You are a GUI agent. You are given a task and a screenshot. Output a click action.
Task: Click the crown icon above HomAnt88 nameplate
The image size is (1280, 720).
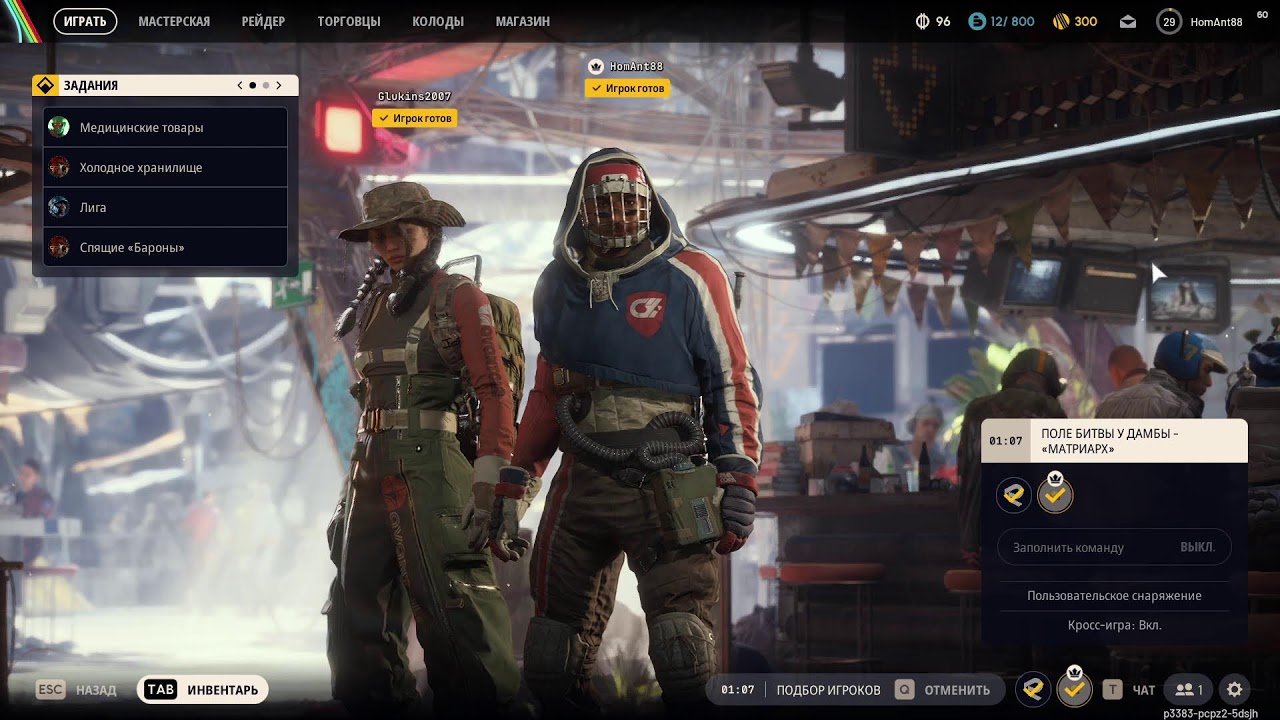click(x=597, y=66)
